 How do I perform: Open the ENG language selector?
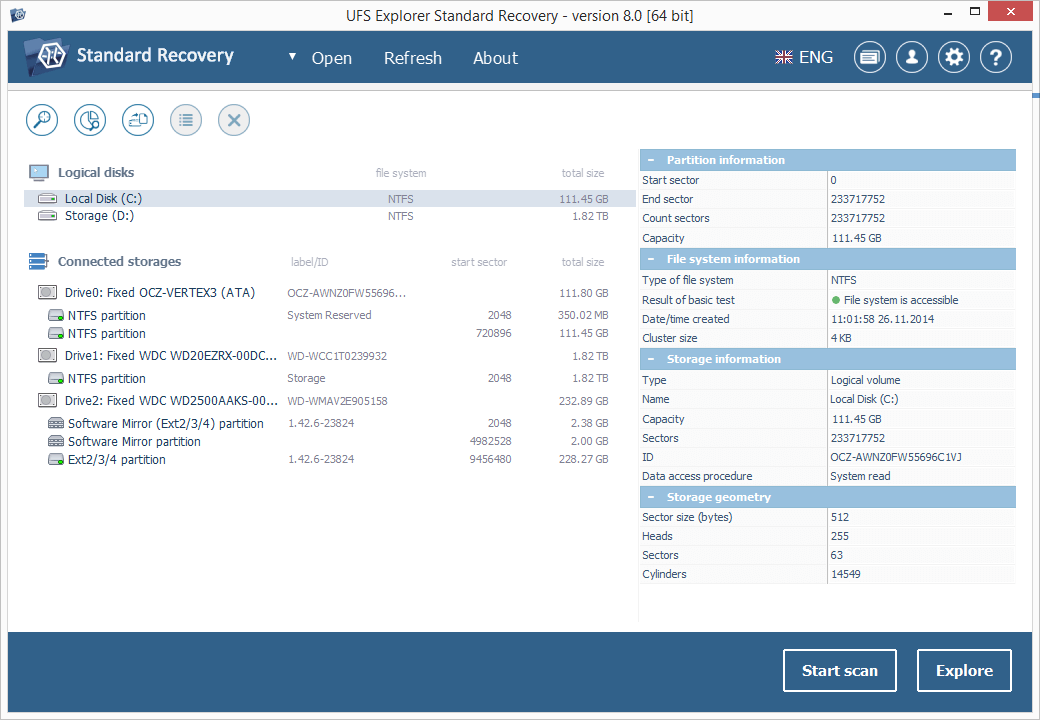click(803, 57)
